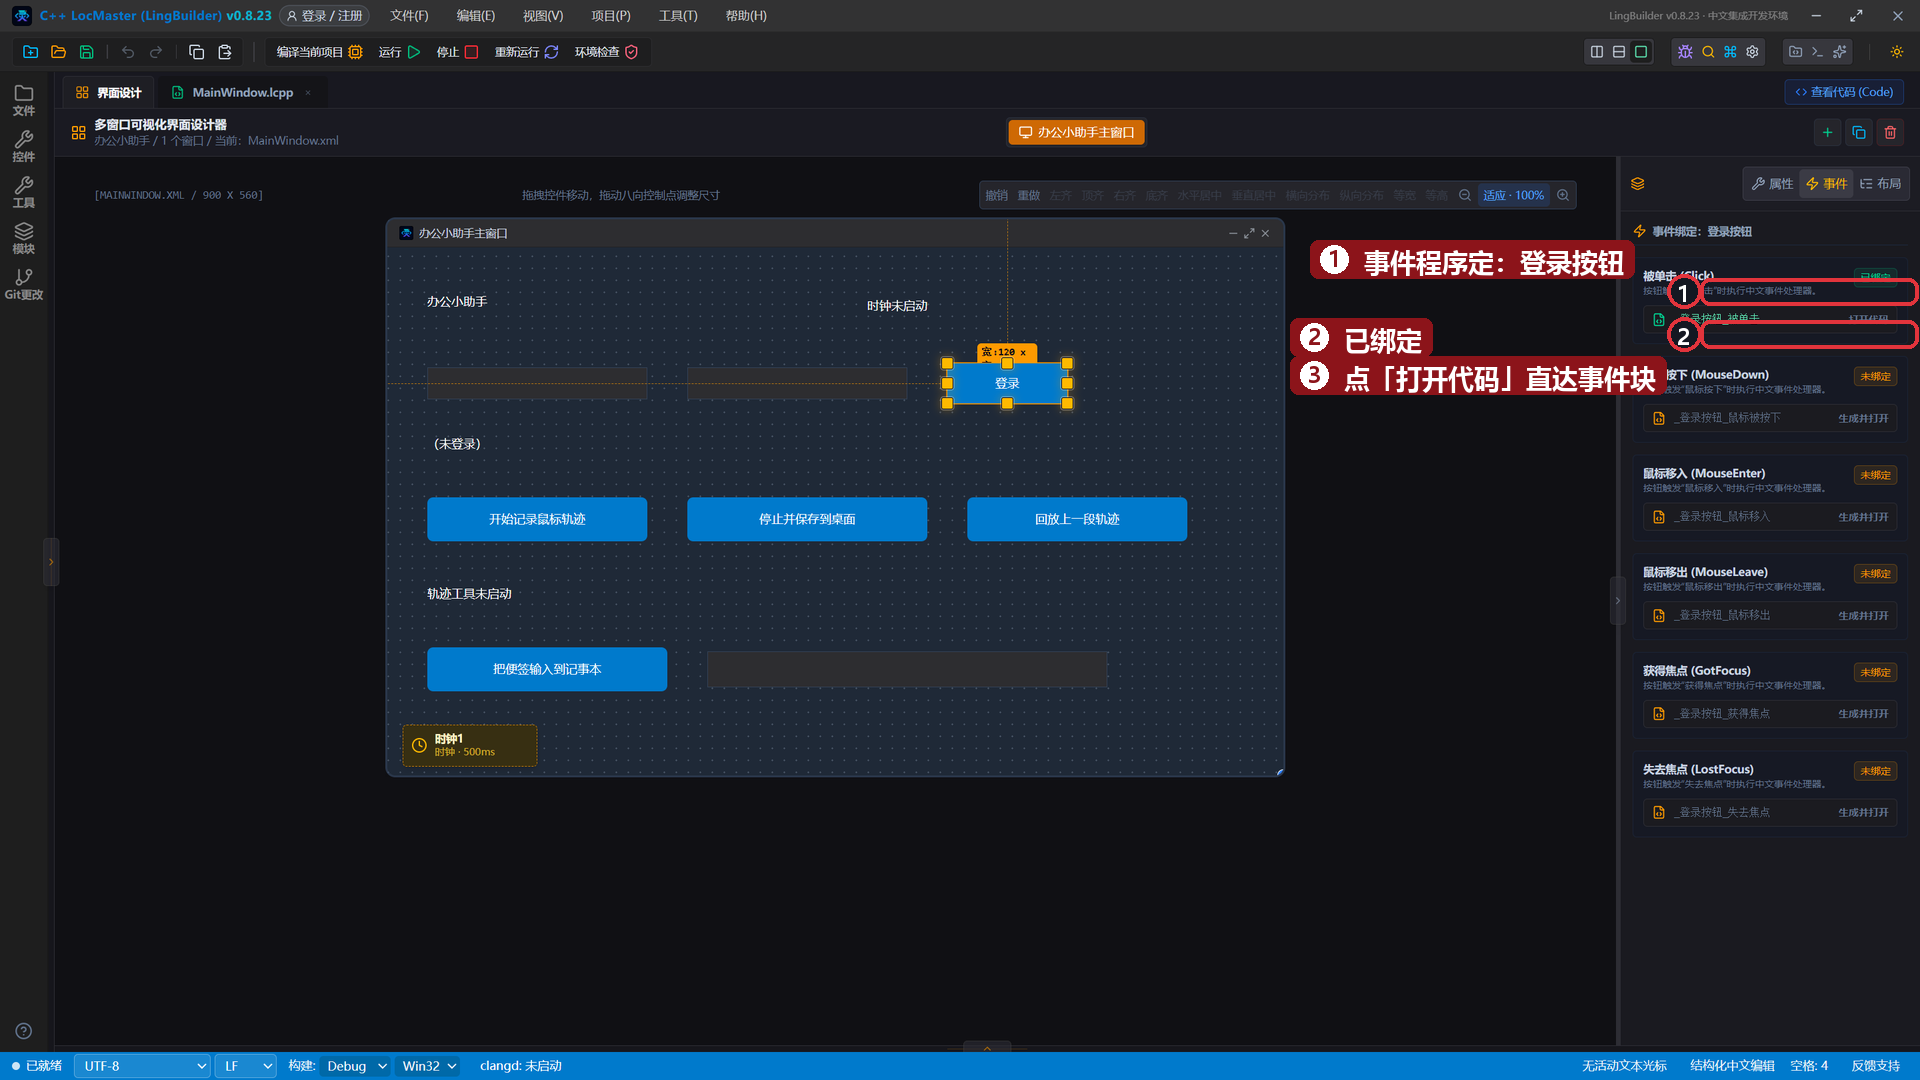Open the Git更改 sidebar panel
This screenshot has width=1920, height=1080.
(x=24, y=284)
